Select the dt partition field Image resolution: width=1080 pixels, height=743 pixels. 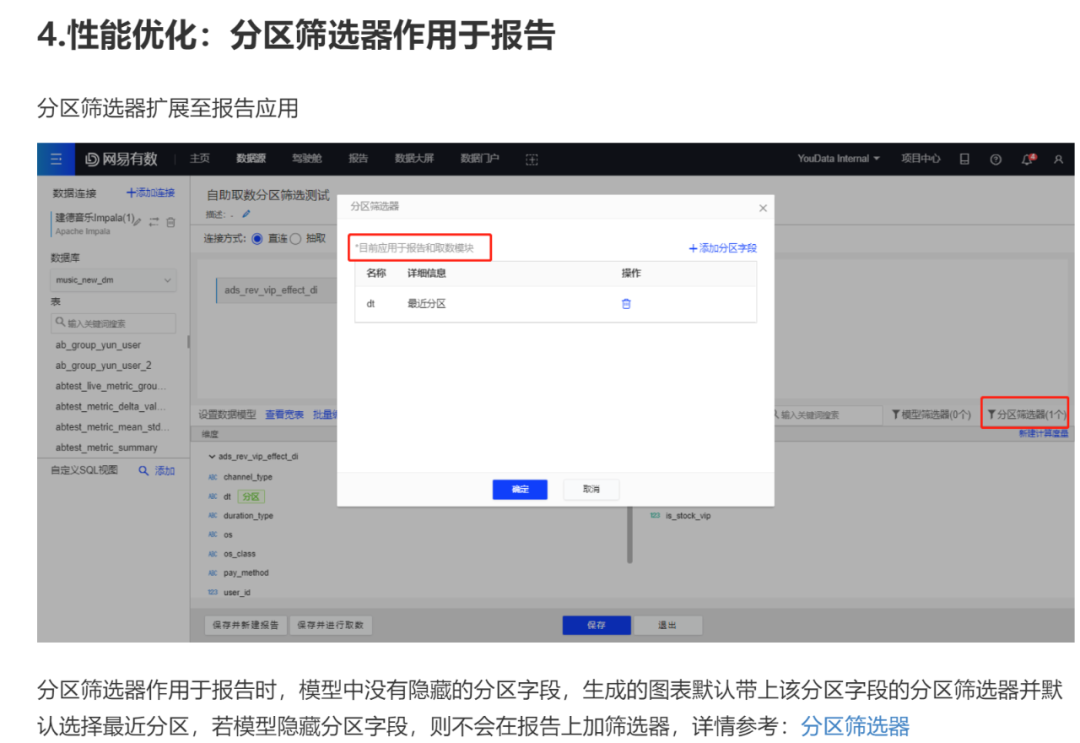(227, 496)
